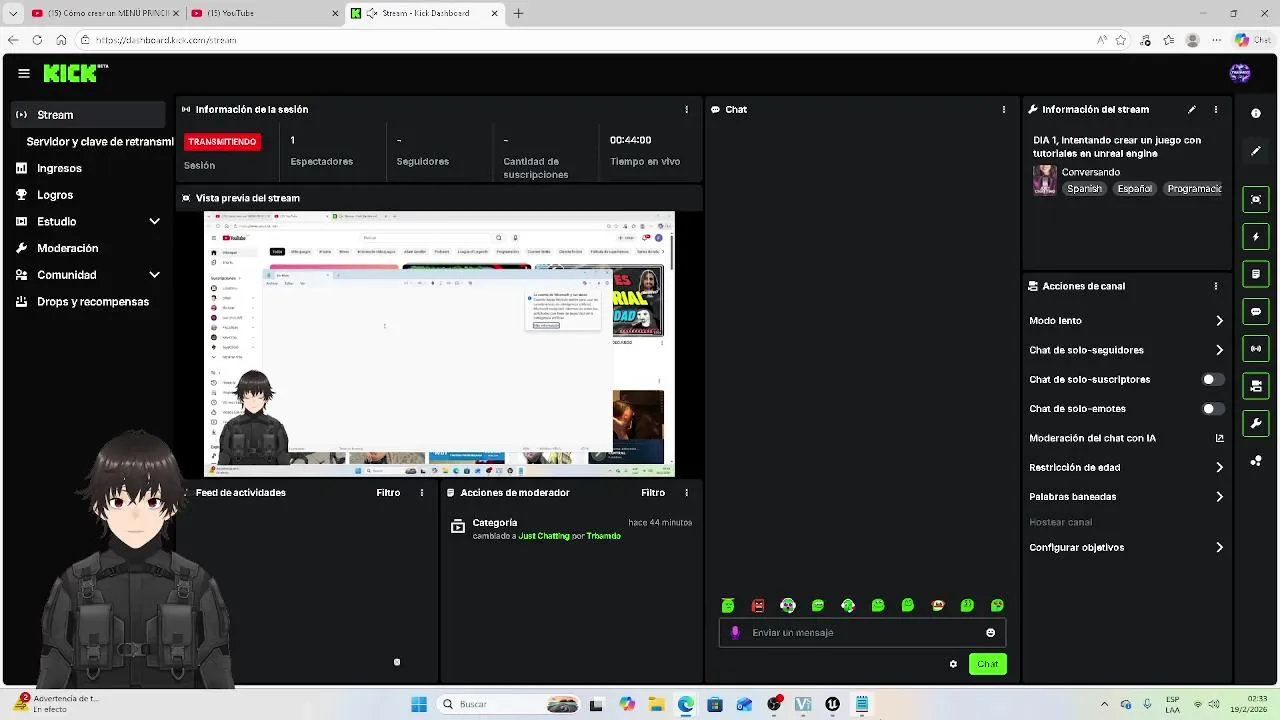Image resolution: width=1280 pixels, height=720 pixels.
Task: Switch to the YouTube browser tab
Action: point(264,13)
